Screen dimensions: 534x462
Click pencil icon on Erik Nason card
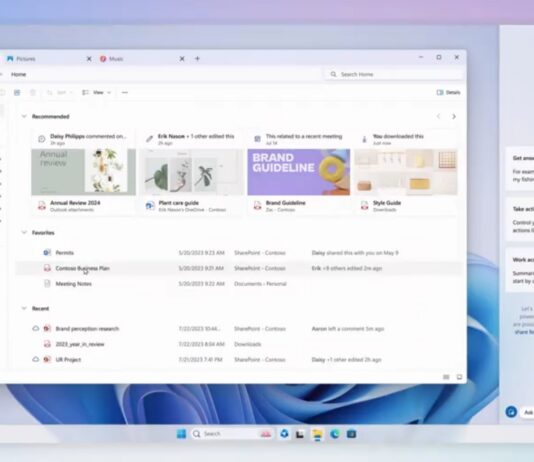150,139
